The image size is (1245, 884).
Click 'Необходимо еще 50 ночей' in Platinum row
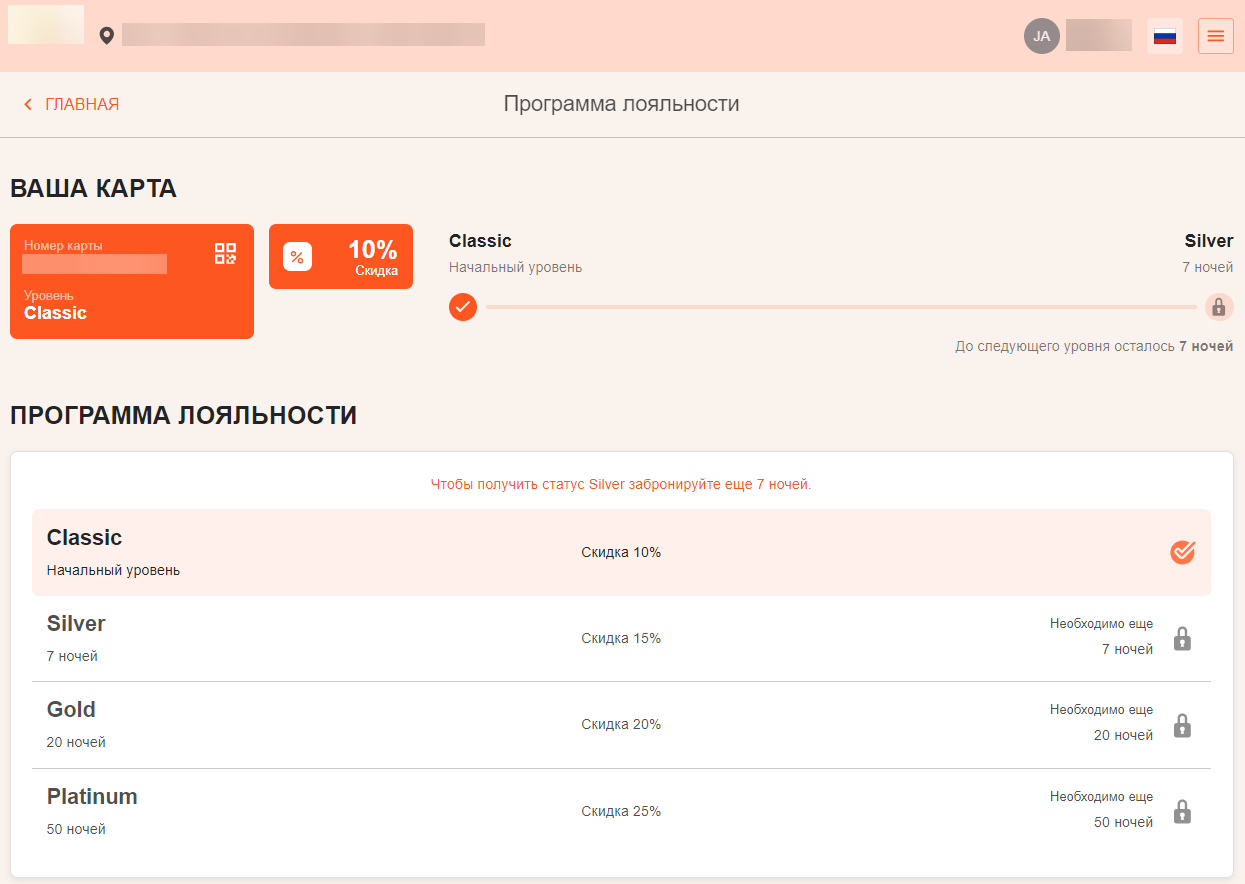(1101, 809)
